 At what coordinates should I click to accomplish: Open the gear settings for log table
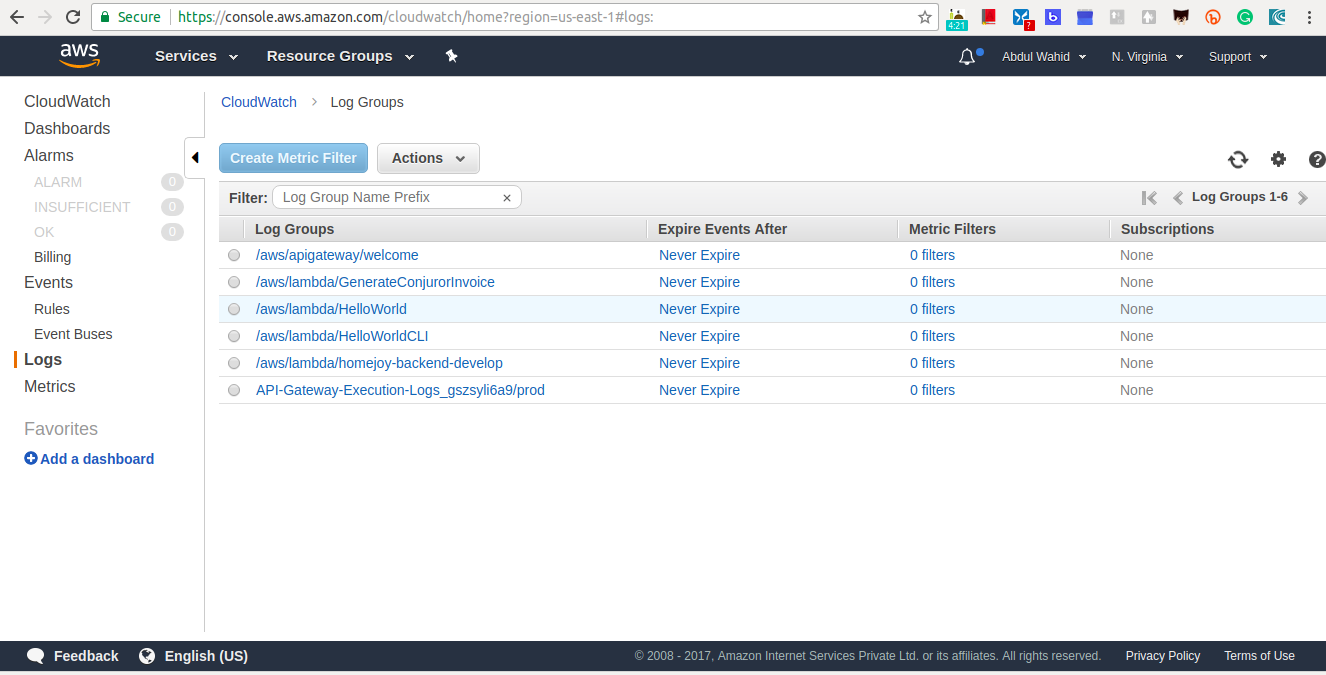pos(1278,159)
